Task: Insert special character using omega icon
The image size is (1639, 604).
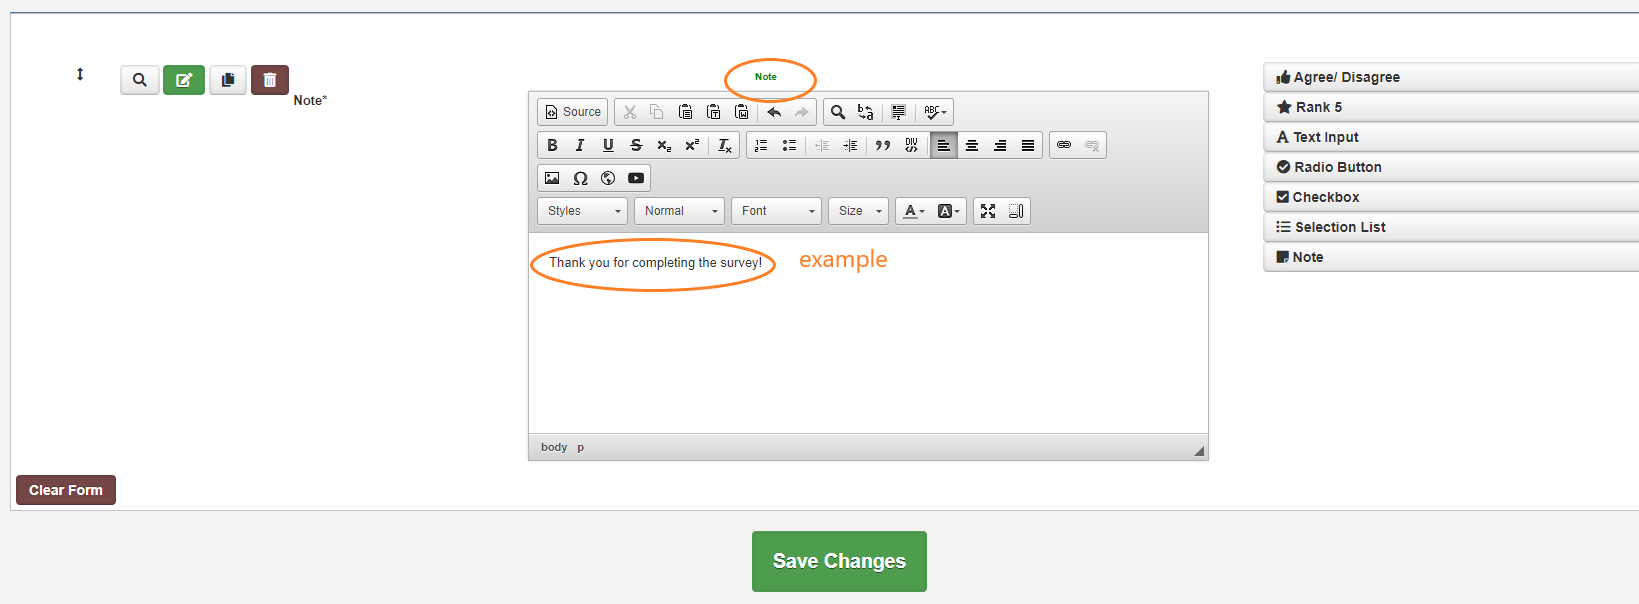Action: pyautogui.click(x=580, y=178)
